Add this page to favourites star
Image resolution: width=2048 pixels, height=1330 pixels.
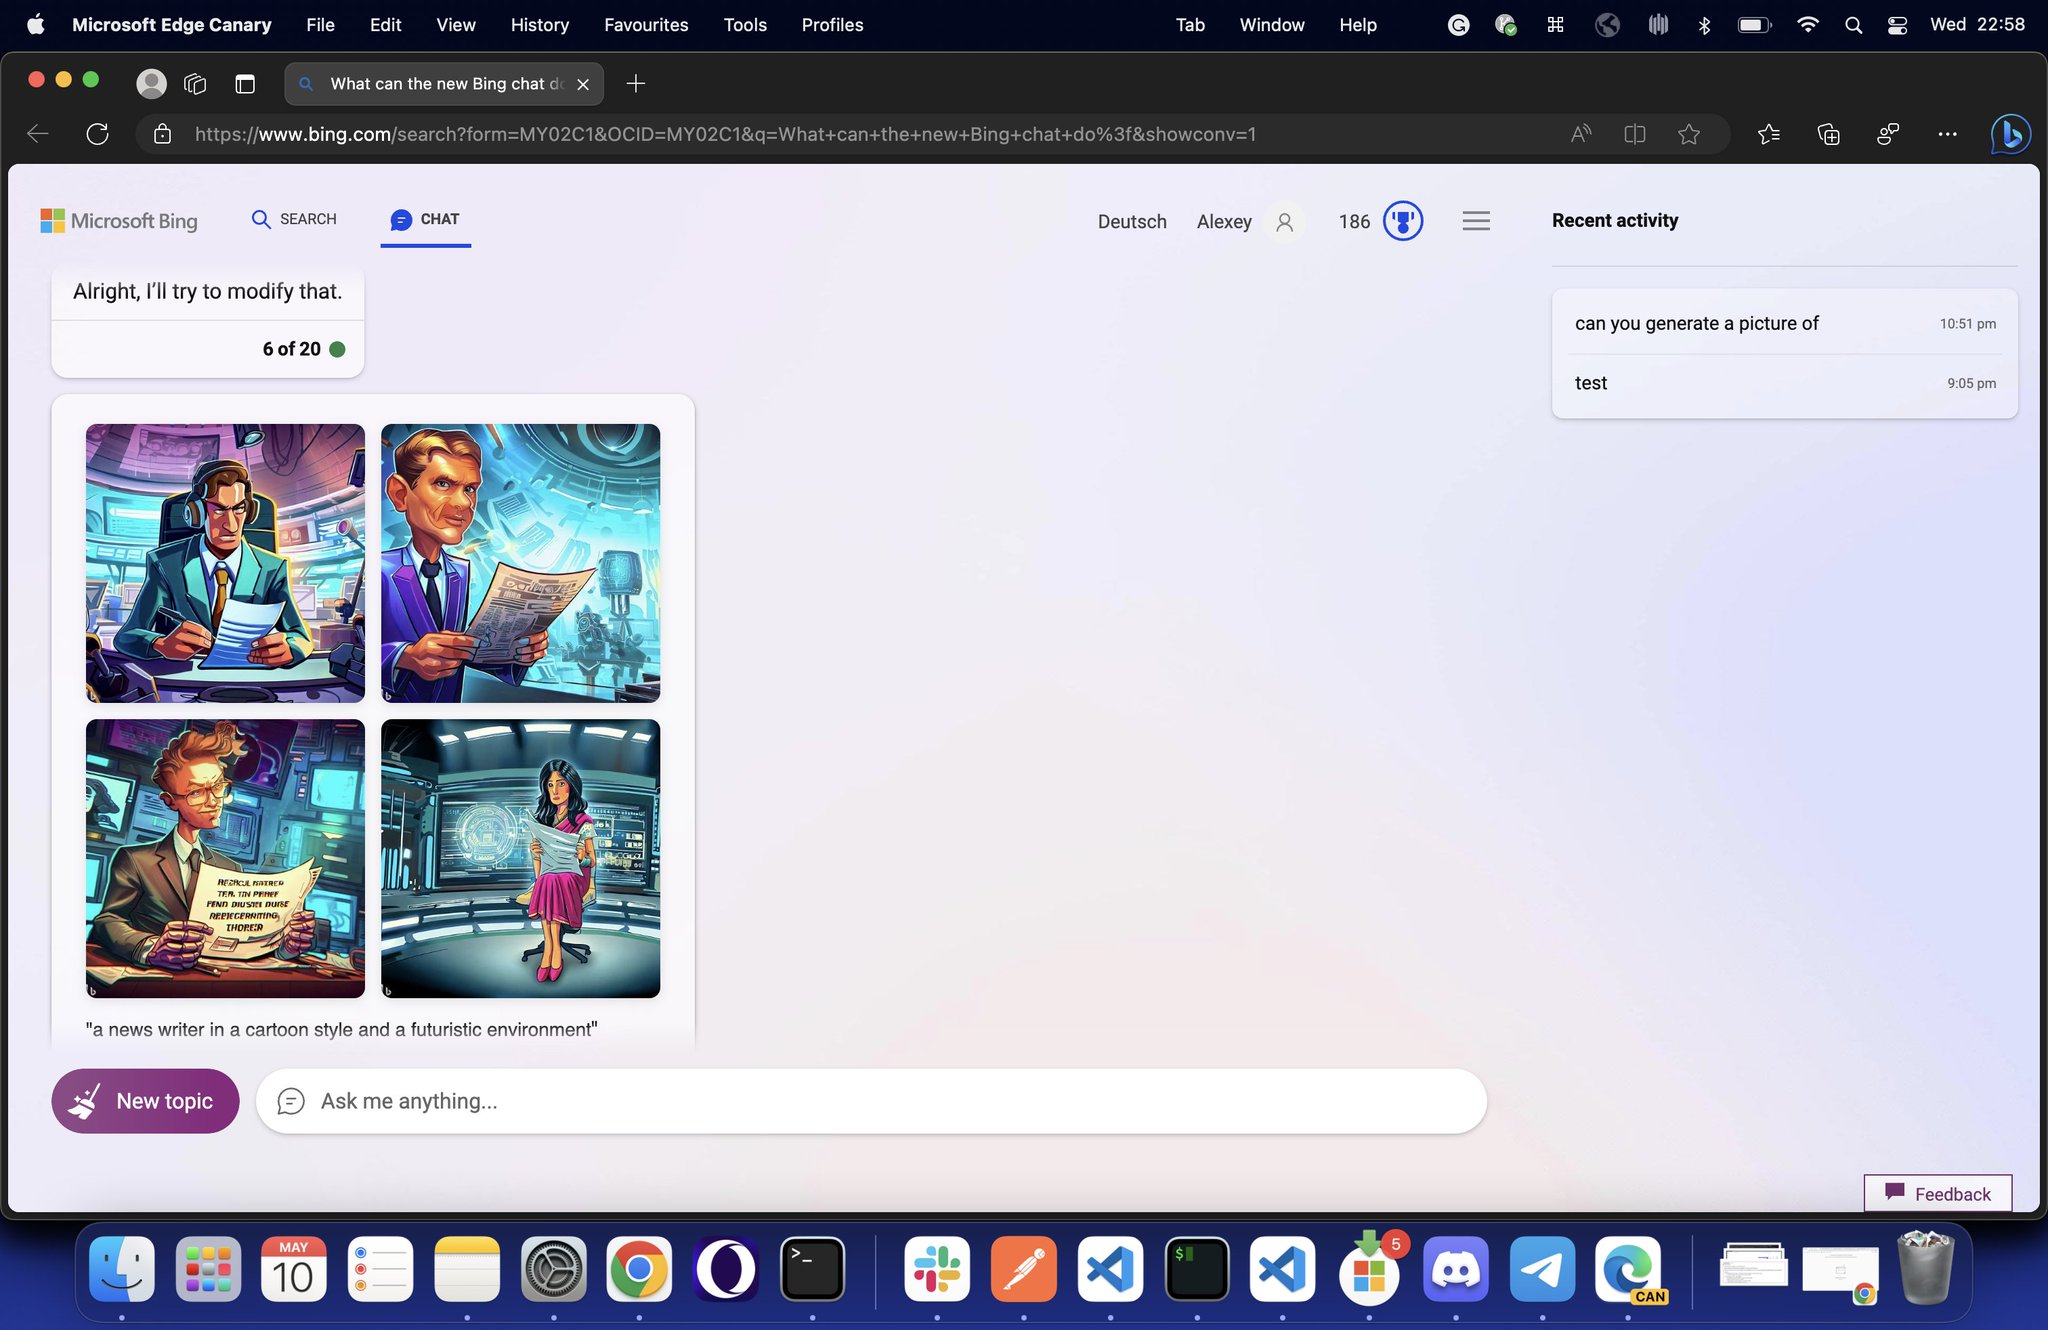point(1689,134)
